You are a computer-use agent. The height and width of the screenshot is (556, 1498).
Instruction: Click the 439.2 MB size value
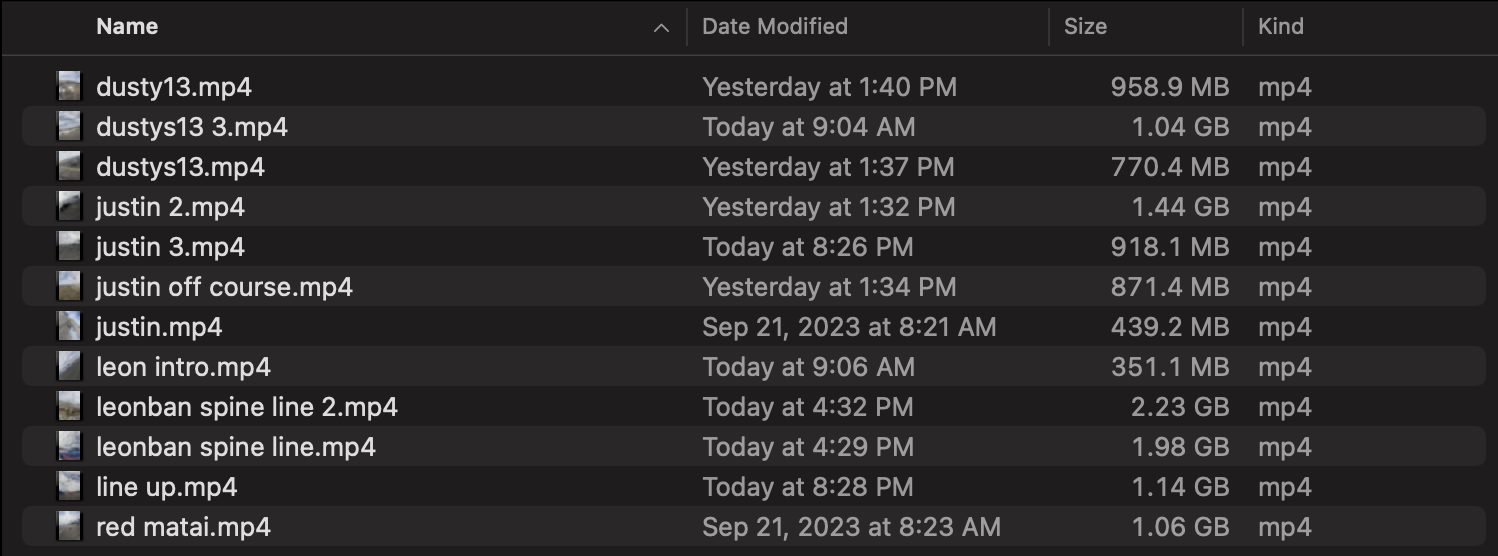click(1170, 327)
